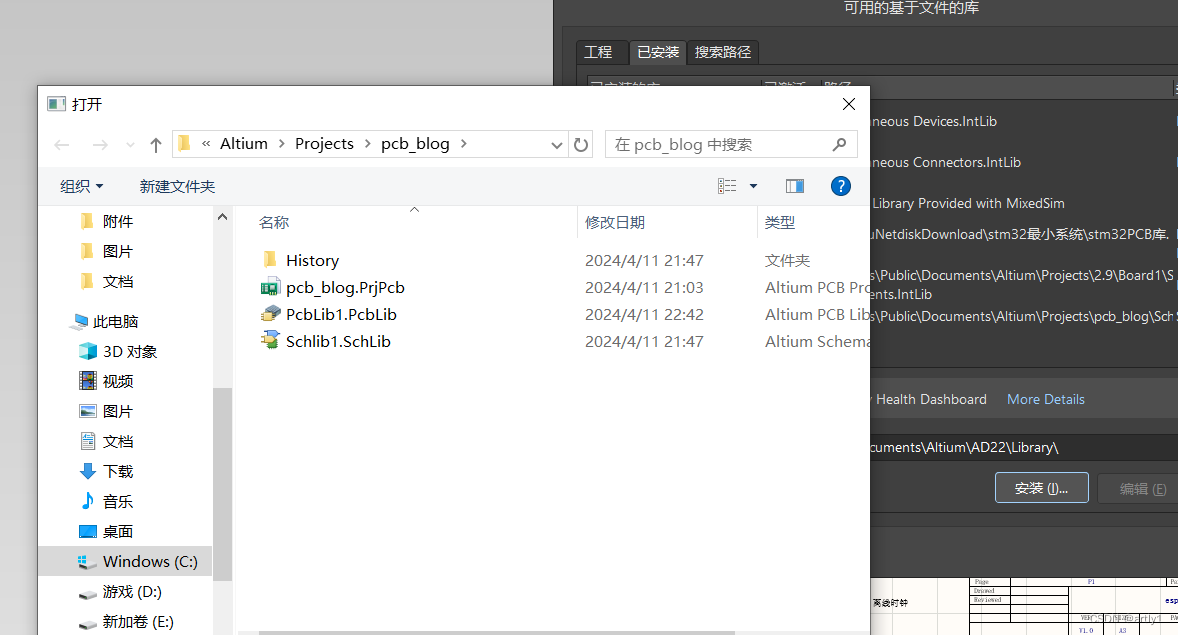Image resolution: width=1178 pixels, height=635 pixels.
Task: Expand the chevron after Altium breadcrumb
Action: pos(282,144)
